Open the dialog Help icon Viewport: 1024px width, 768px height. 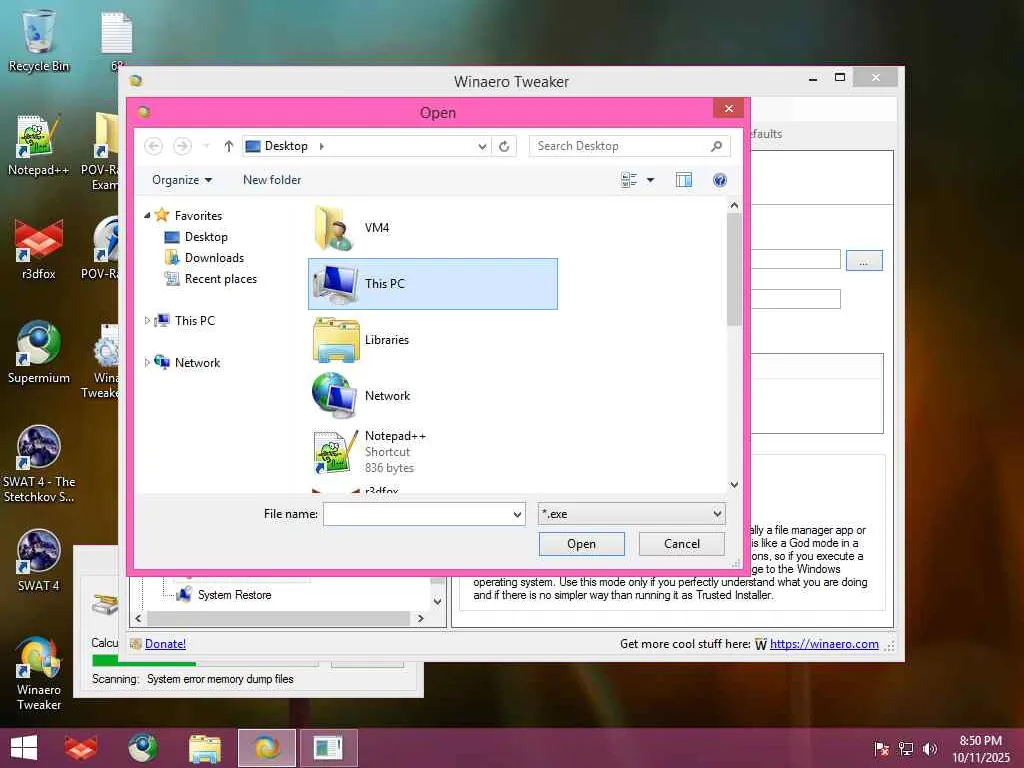[x=720, y=180]
